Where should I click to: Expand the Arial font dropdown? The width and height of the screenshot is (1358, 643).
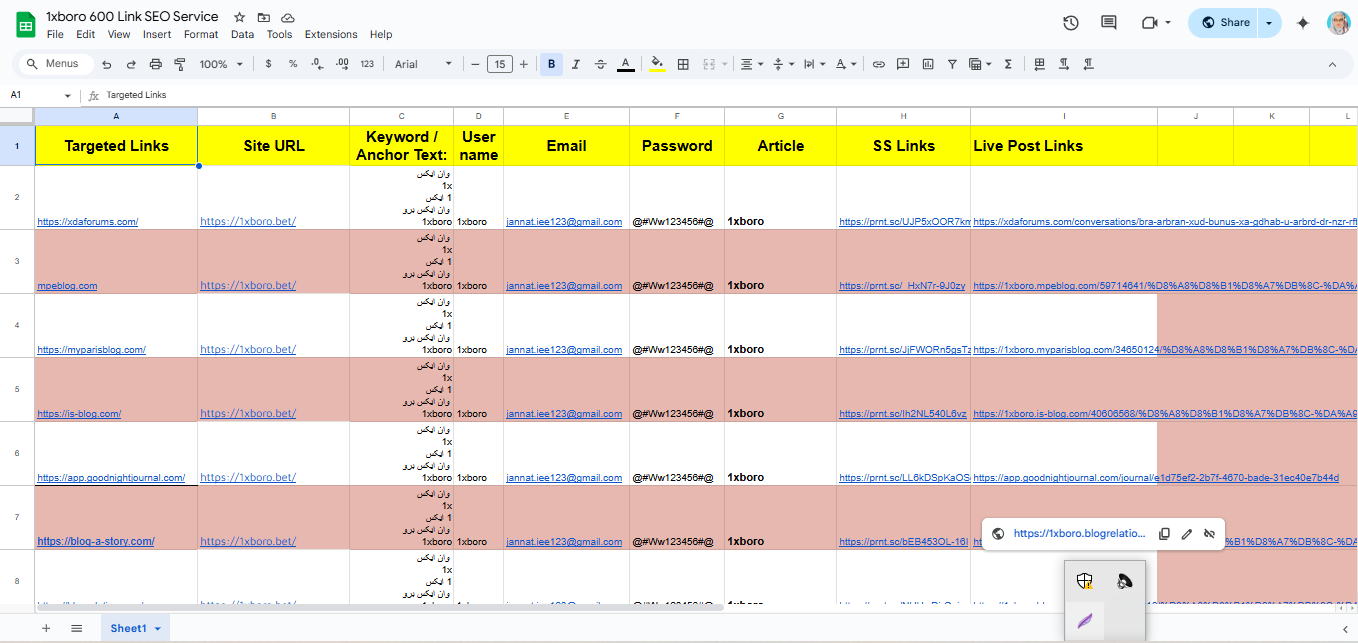click(x=422, y=64)
